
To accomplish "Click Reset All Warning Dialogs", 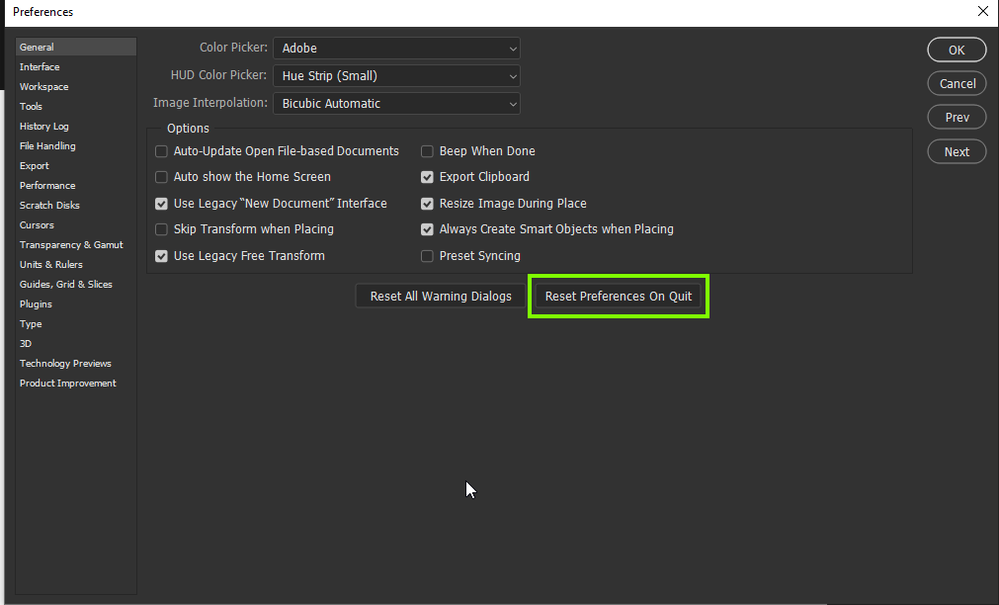I will click(x=440, y=296).
